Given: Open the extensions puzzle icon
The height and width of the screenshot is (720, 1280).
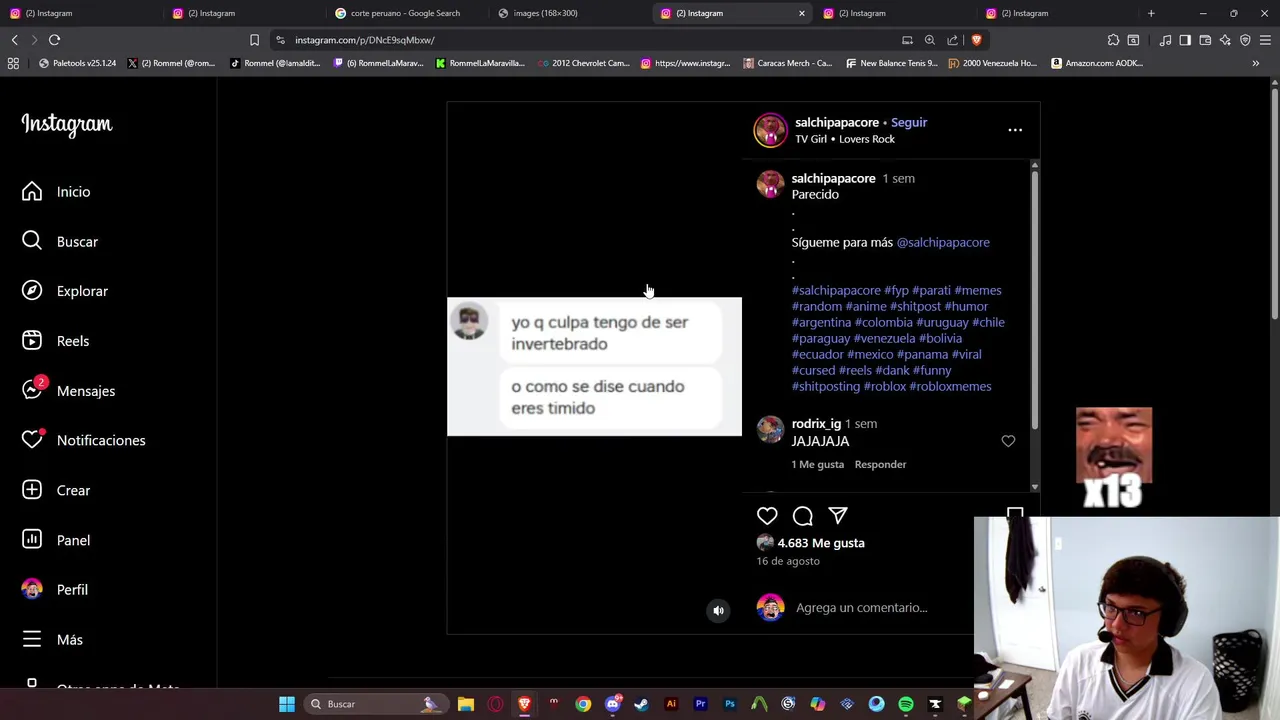Looking at the screenshot, I should [1113, 40].
